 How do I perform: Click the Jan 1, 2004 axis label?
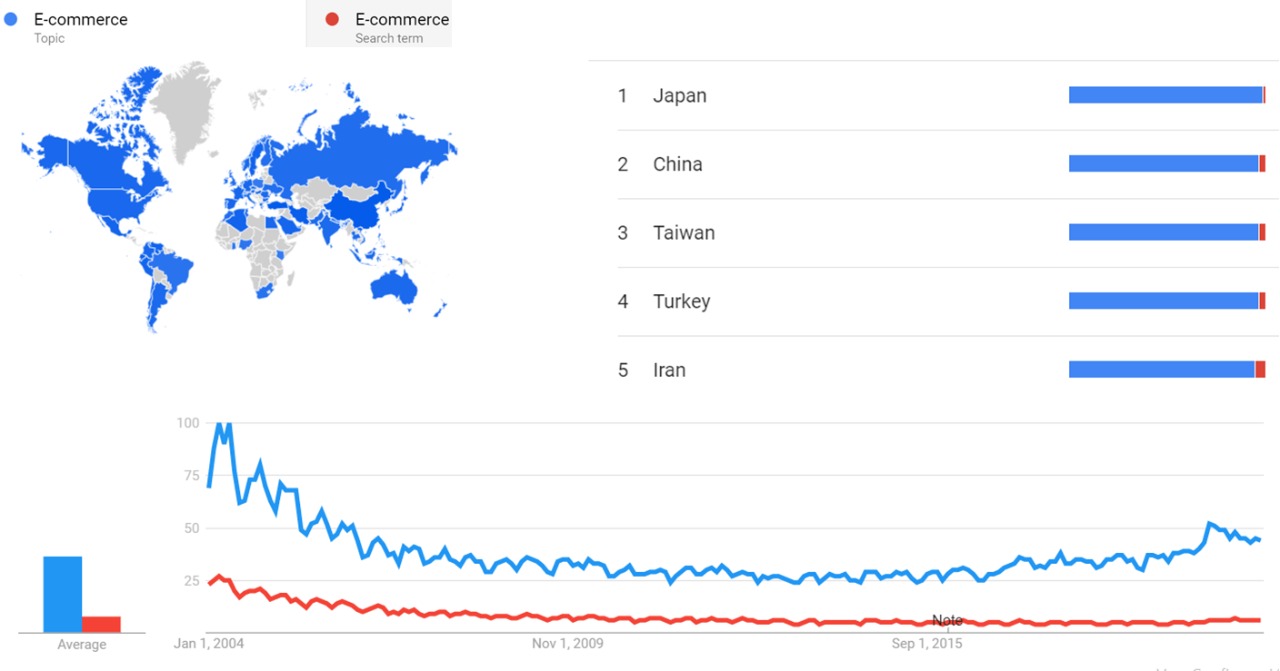click(x=209, y=643)
